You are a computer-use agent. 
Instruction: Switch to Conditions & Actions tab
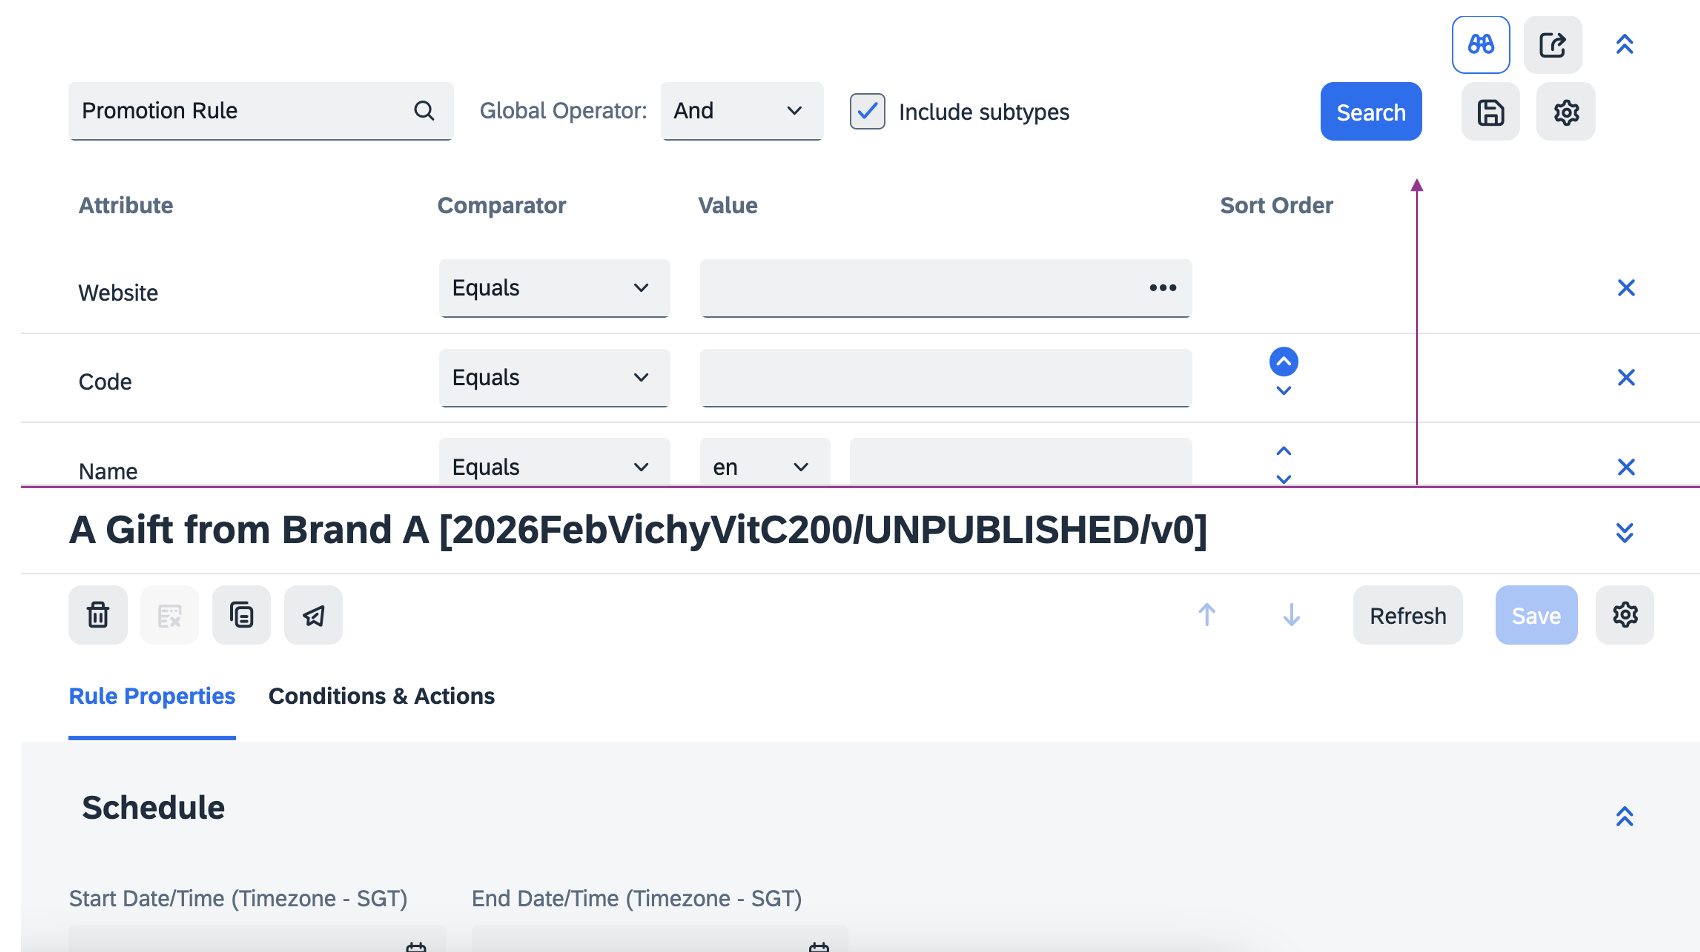(x=381, y=696)
